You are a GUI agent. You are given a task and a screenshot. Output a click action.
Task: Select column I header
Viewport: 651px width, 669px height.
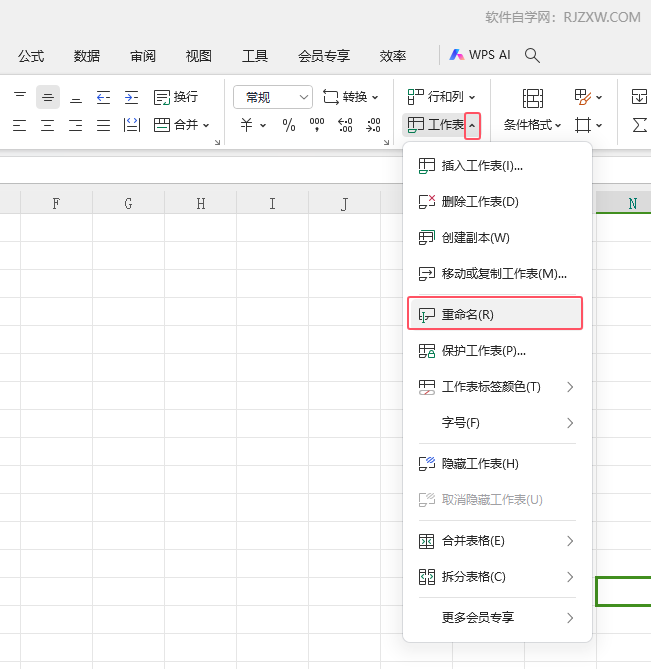click(x=272, y=203)
